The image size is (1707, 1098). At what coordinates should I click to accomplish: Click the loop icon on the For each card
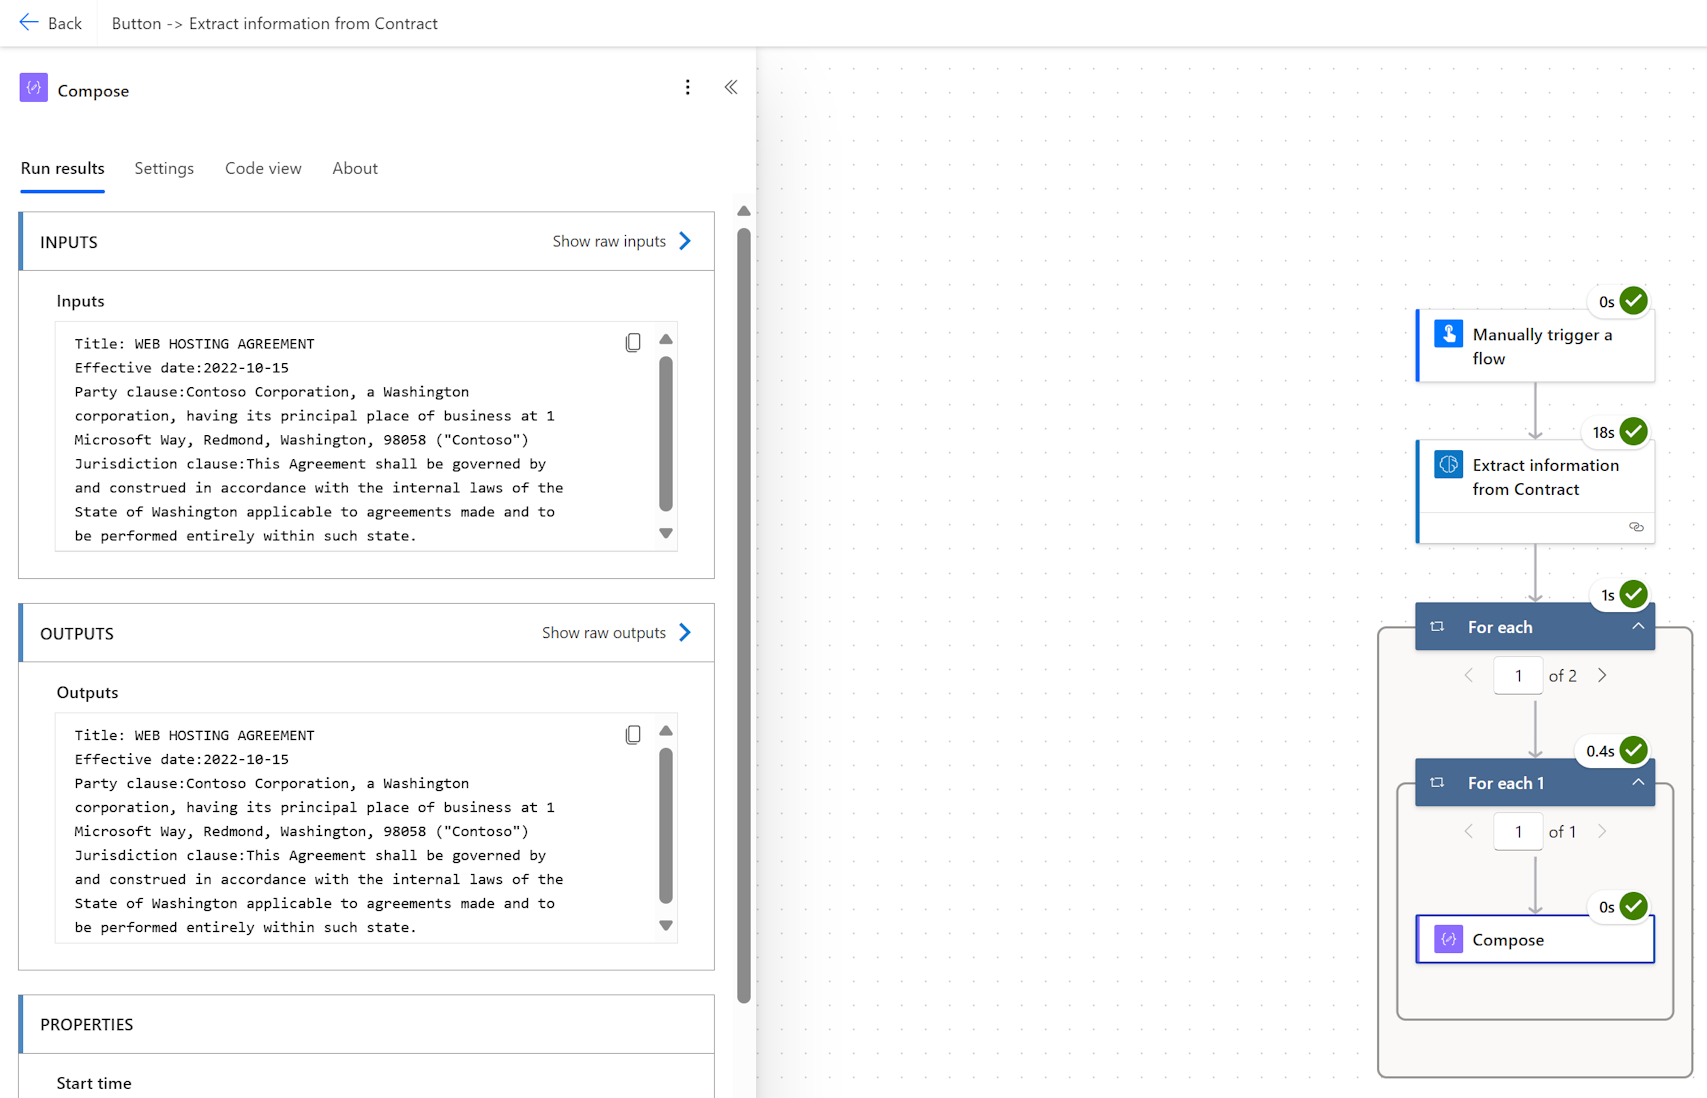pyautogui.click(x=1437, y=627)
